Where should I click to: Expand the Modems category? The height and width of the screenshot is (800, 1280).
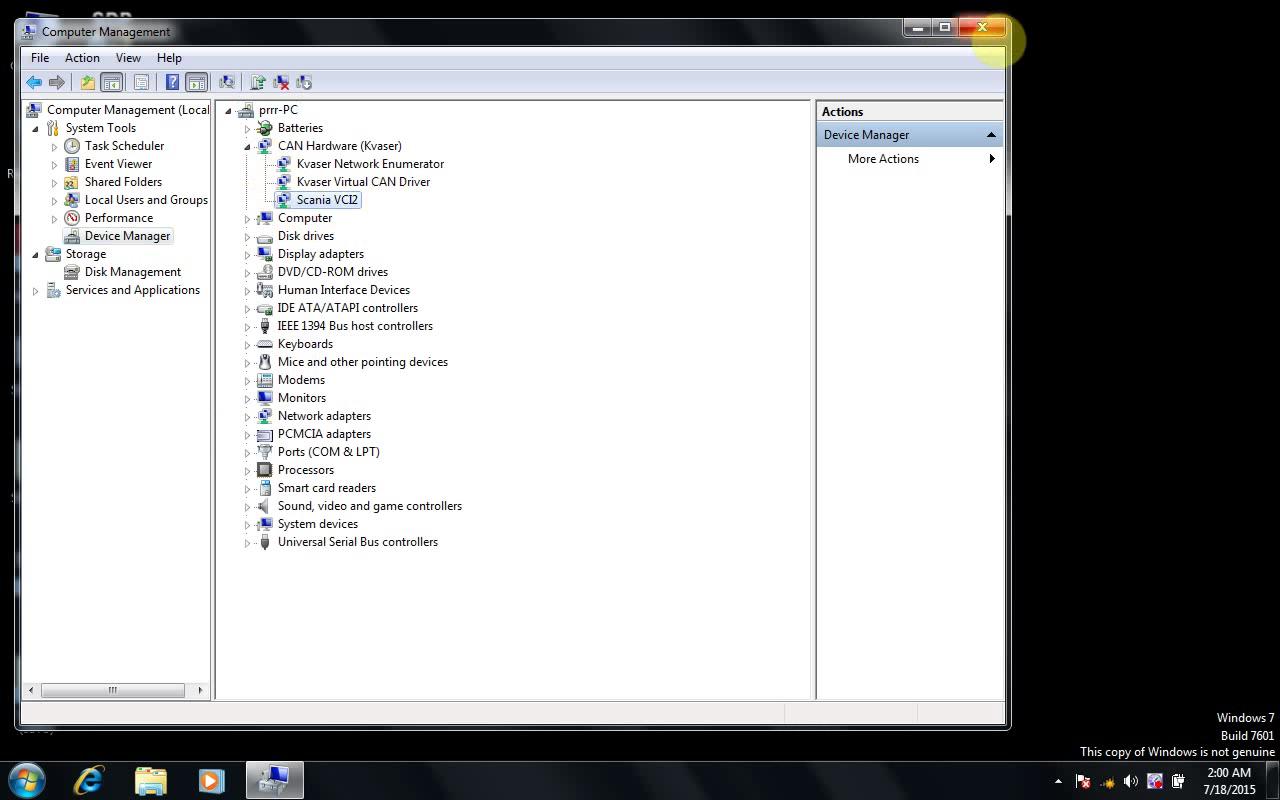248,380
